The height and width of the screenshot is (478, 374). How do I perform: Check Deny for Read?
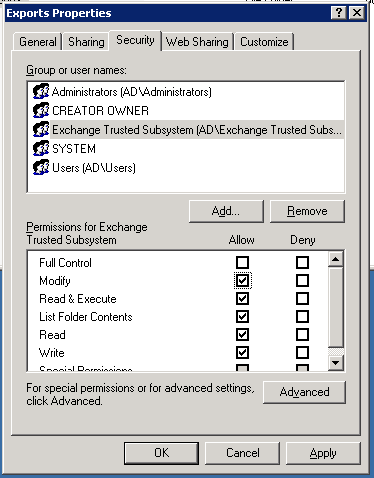tap(302, 335)
